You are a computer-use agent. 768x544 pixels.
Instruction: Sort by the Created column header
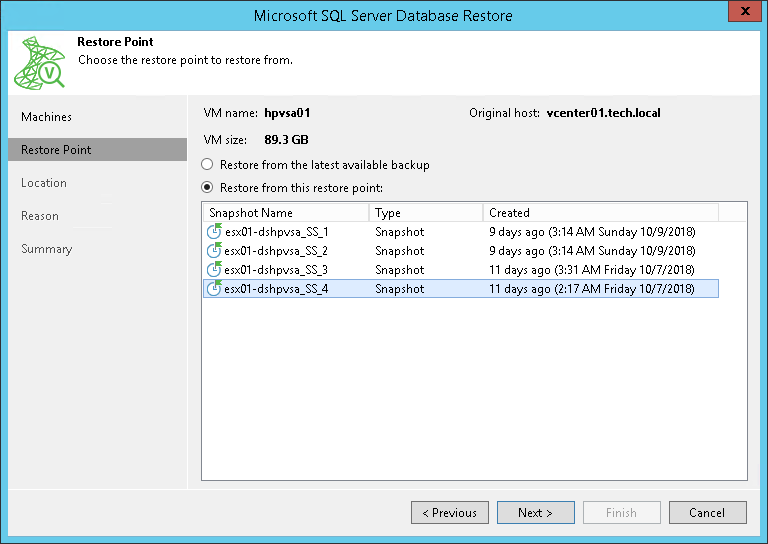[601, 213]
